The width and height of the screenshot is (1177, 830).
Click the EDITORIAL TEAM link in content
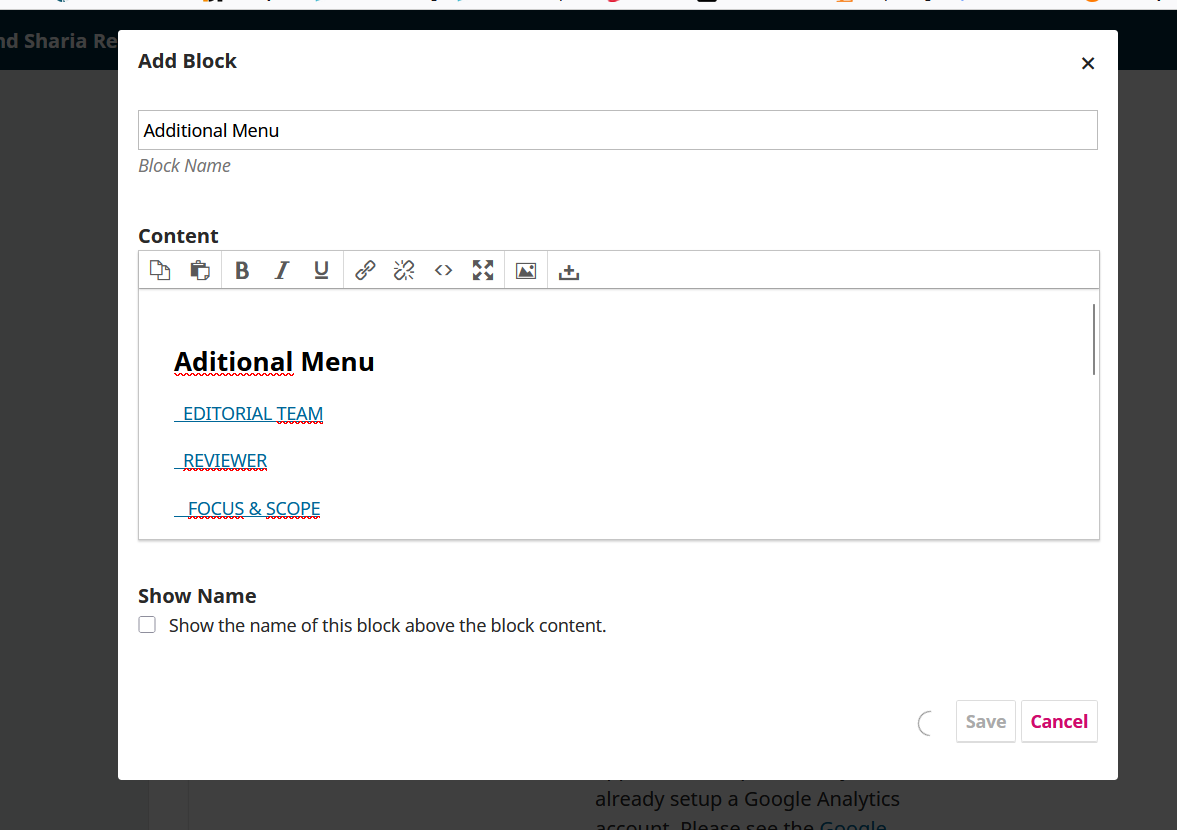click(x=252, y=414)
